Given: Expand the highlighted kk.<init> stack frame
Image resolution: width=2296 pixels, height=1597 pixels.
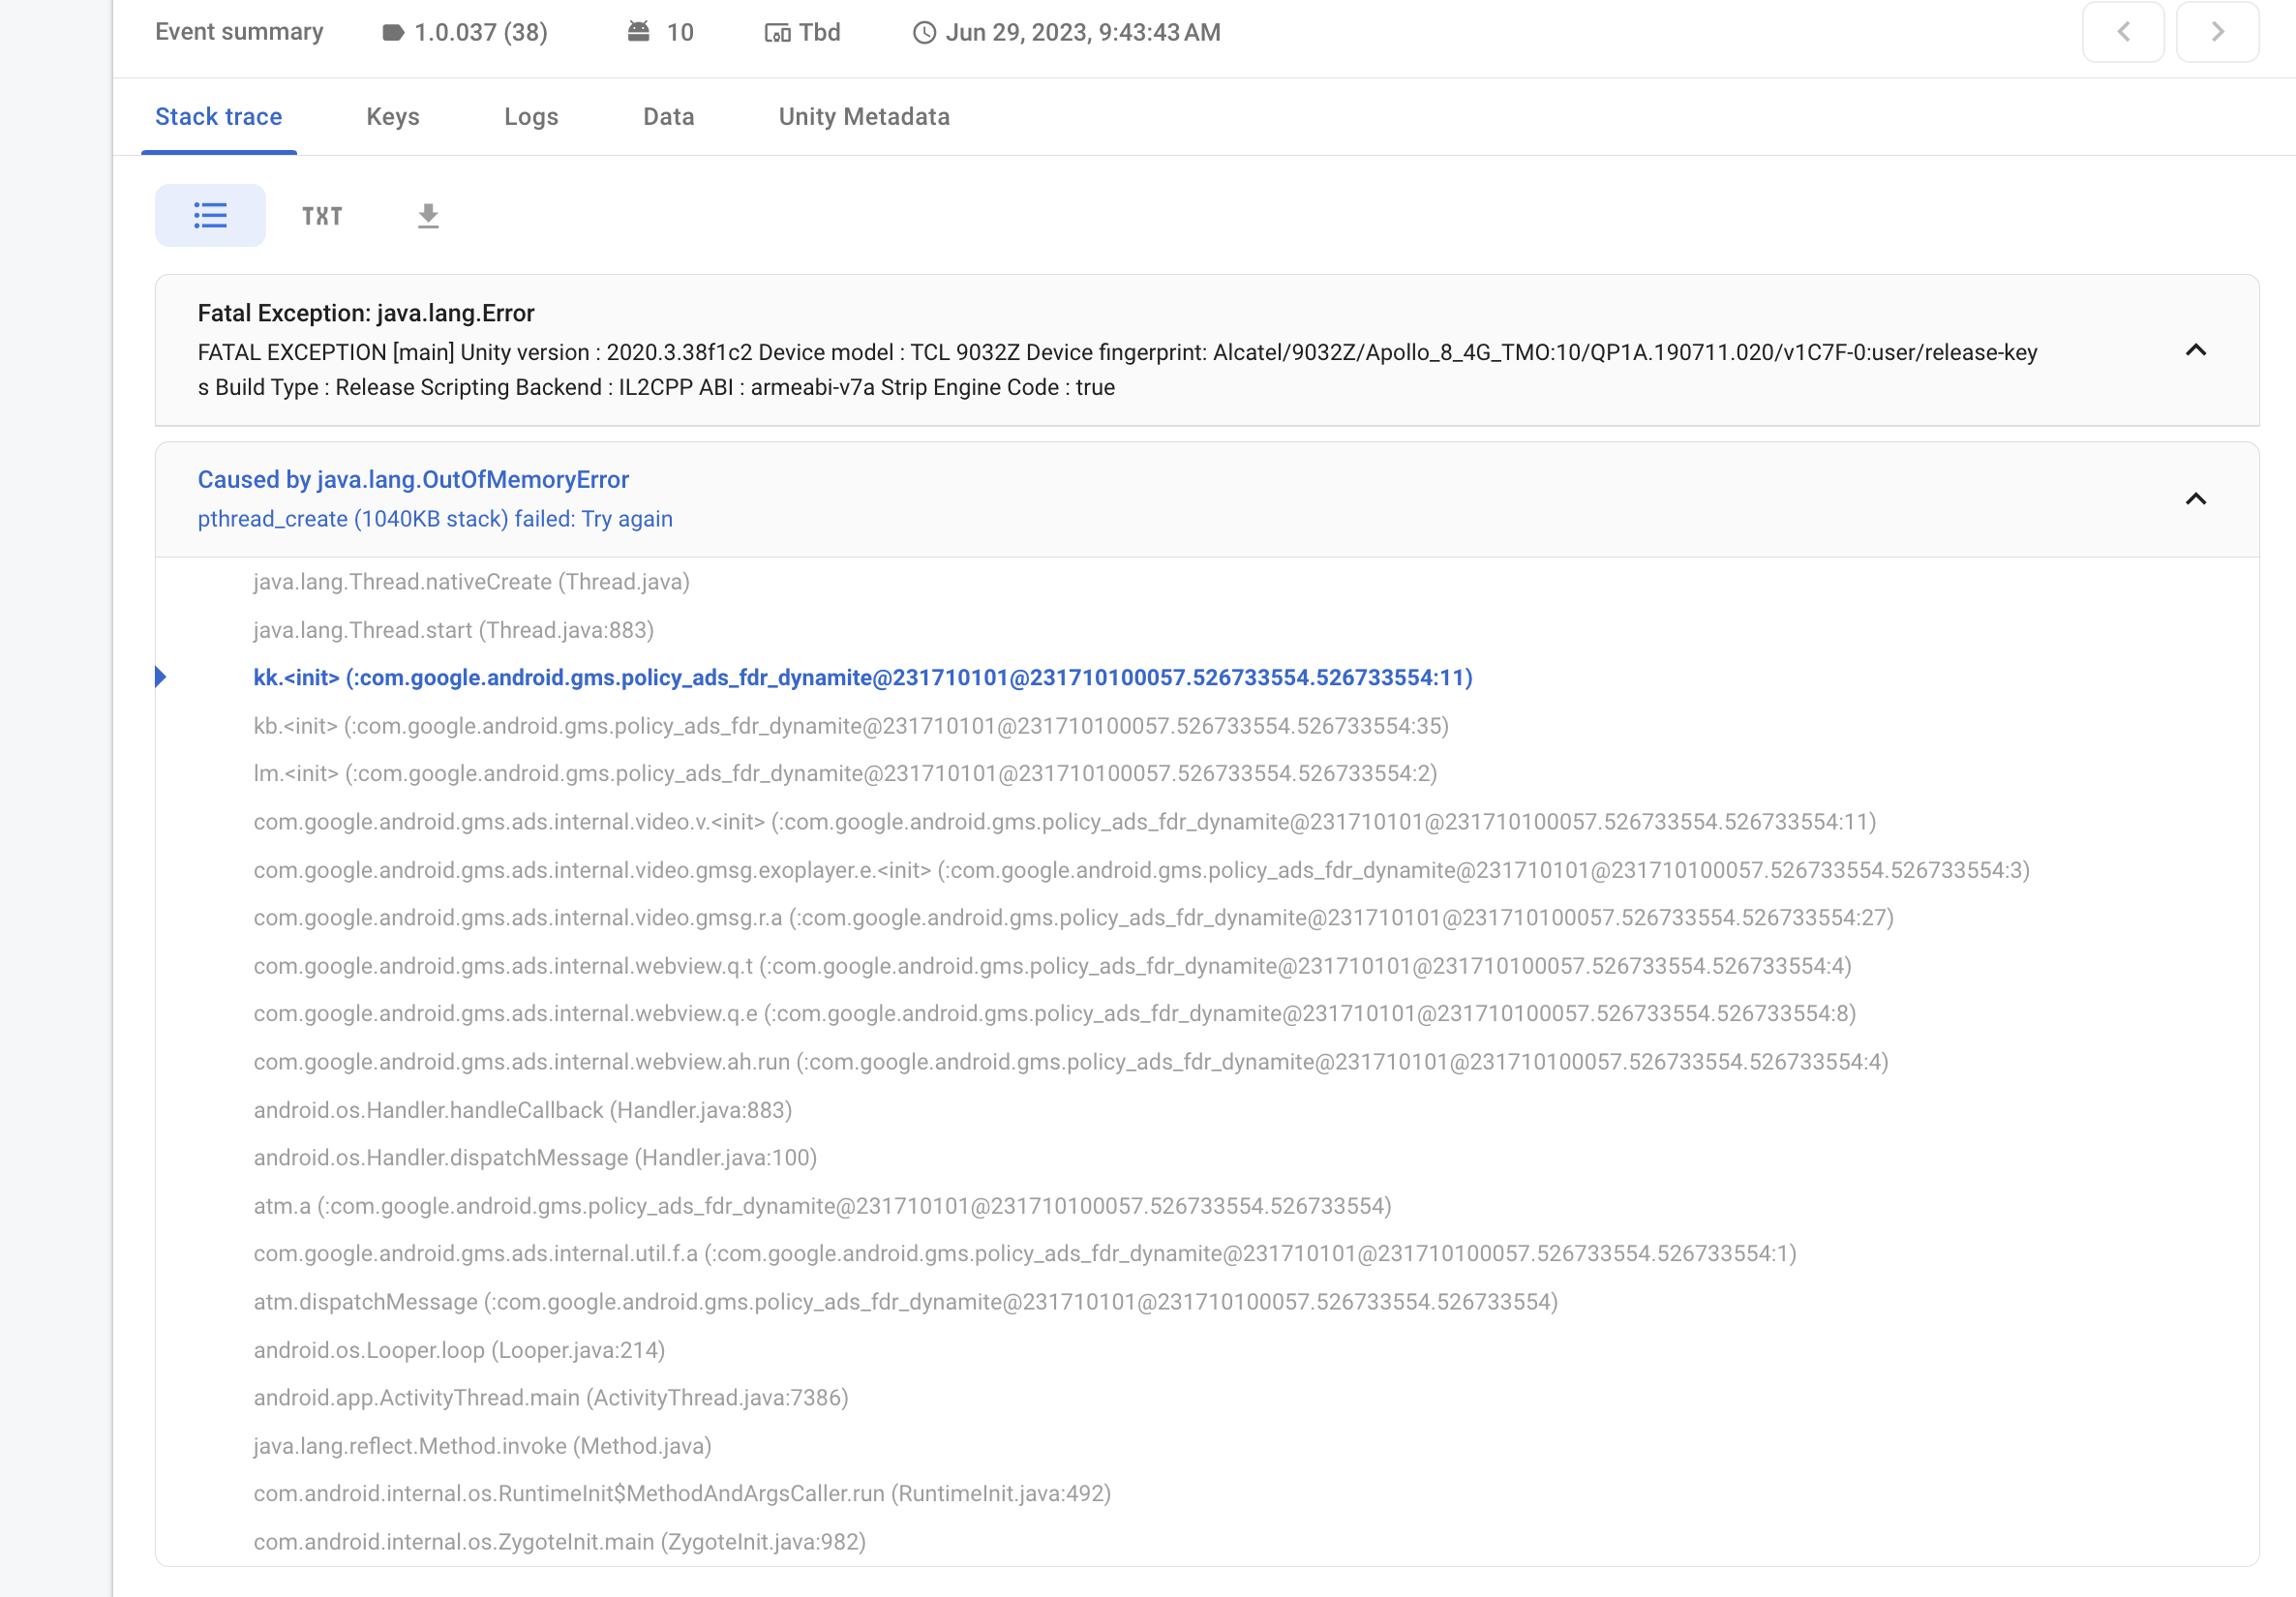Looking at the screenshot, I should click(x=161, y=677).
